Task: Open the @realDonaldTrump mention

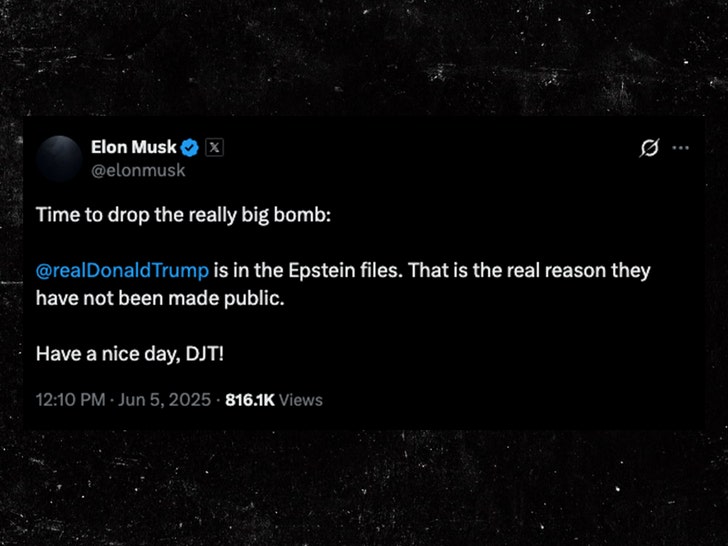Action: [x=122, y=271]
